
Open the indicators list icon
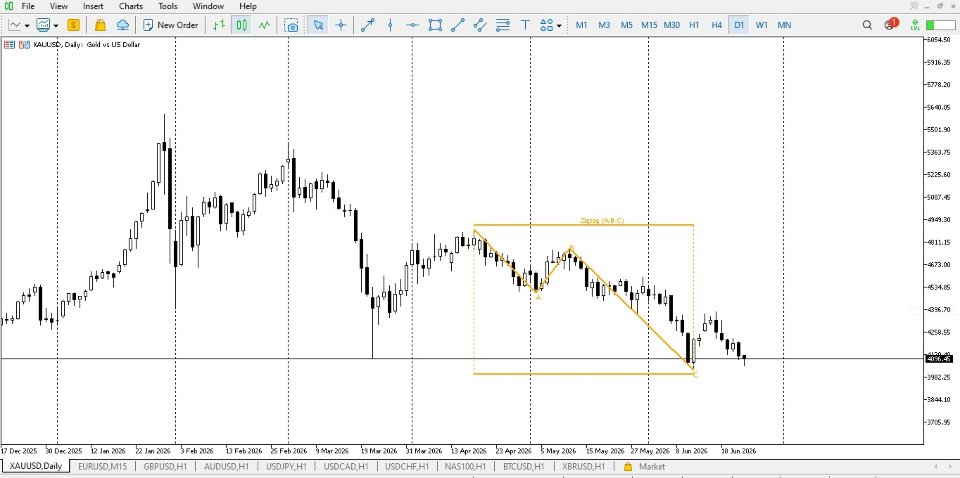(x=43, y=25)
